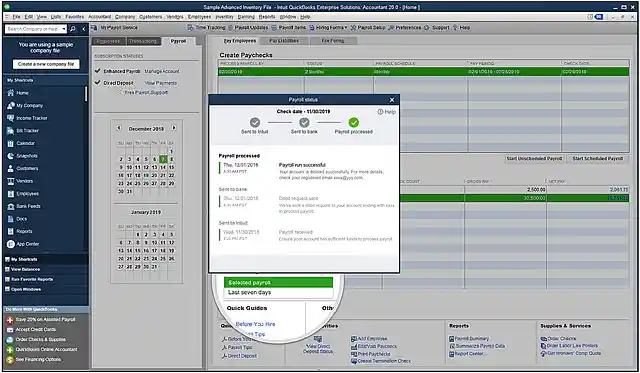The height and width of the screenshot is (373, 640).
Task: Close the Payroll status dialog
Action: [x=392, y=100]
